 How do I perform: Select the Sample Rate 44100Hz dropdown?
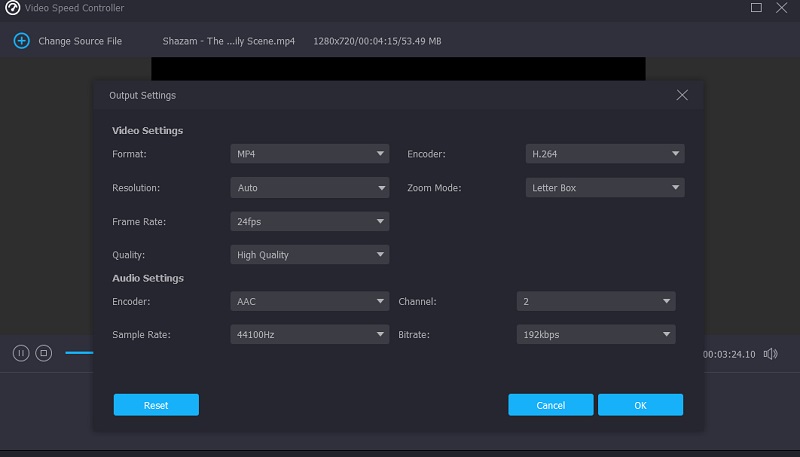pos(309,335)
